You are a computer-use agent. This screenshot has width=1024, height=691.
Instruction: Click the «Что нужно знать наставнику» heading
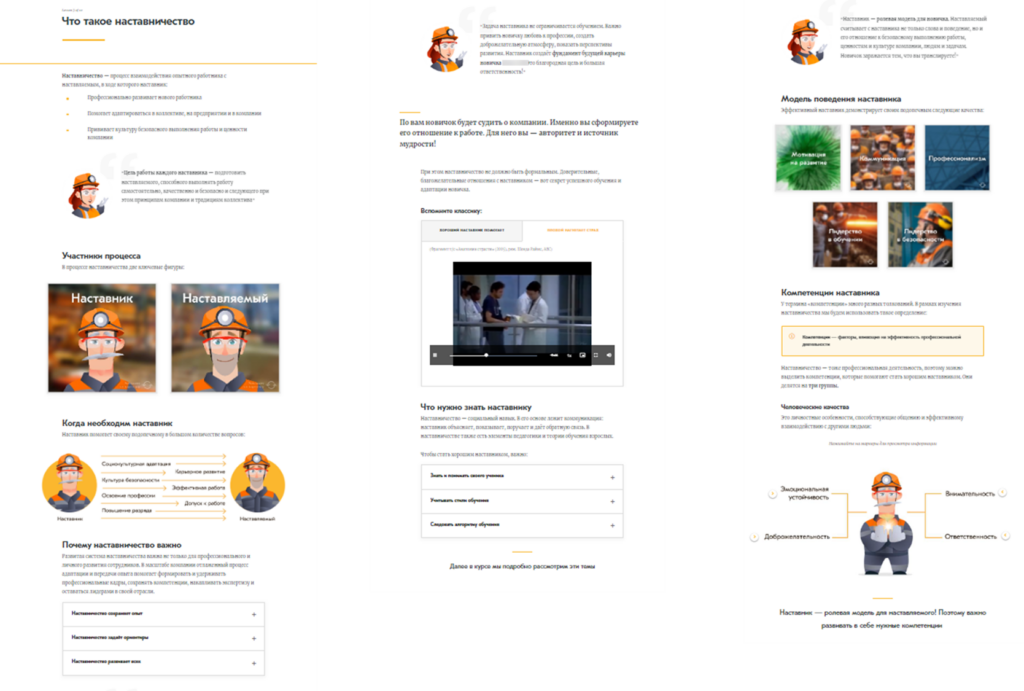[476, 407]
